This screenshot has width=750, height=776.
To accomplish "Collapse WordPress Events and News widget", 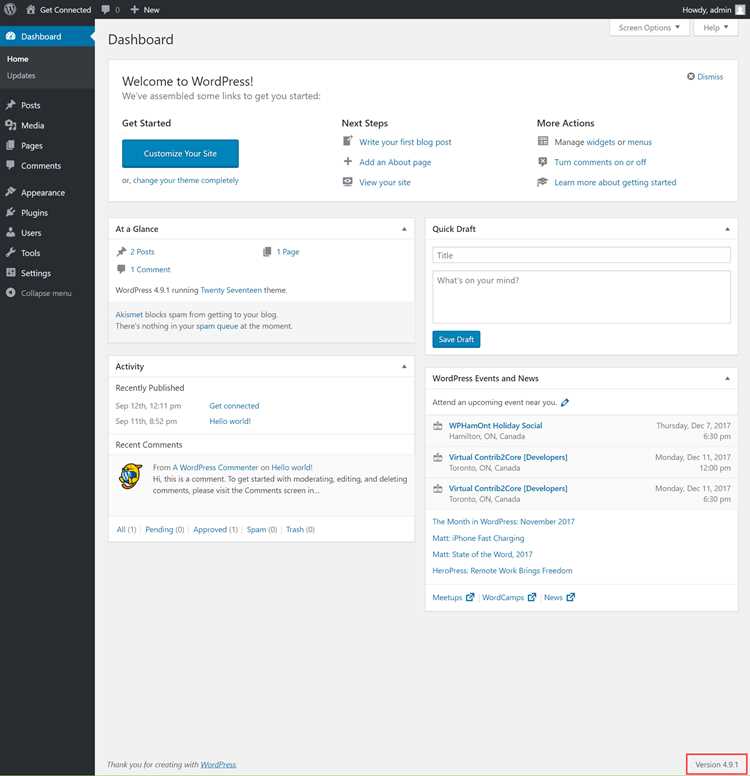I will pos(727,379).
